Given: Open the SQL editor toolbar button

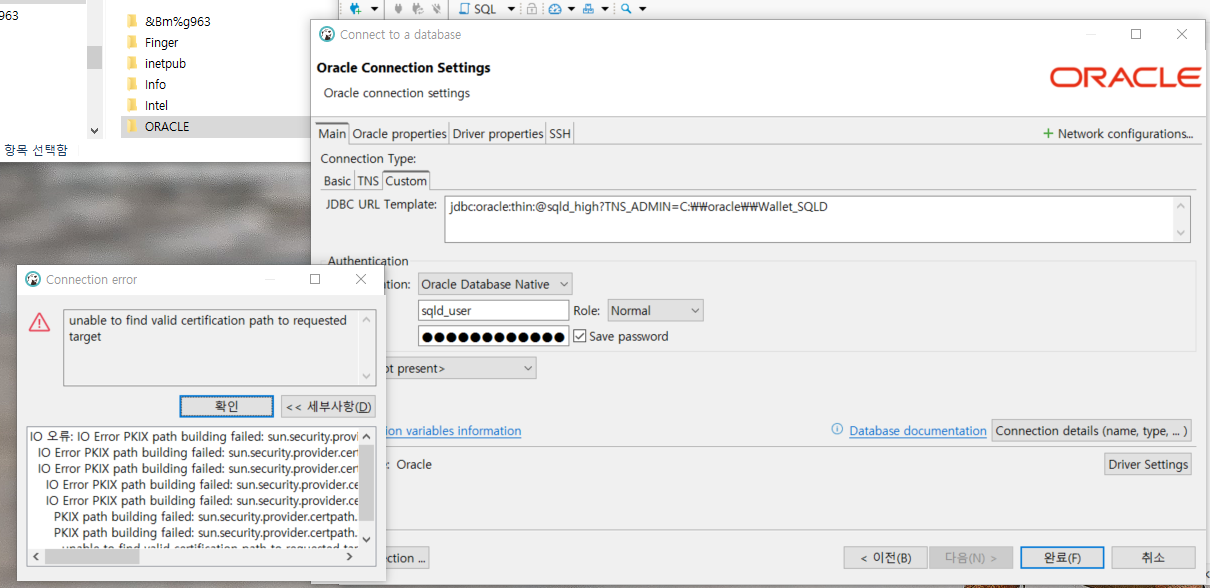Looking at the screenshot, I should click(478, 8).
